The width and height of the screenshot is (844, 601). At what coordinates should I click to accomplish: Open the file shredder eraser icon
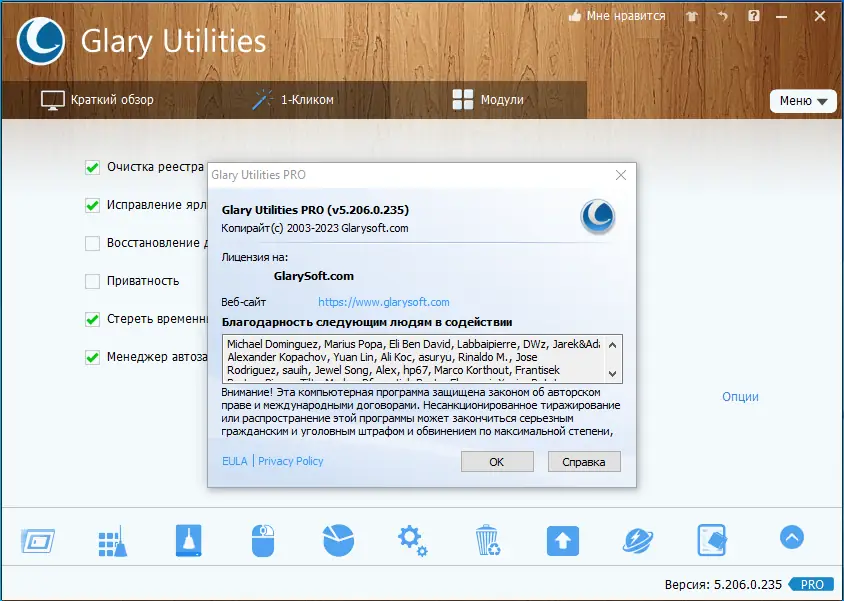coord(712,540)
